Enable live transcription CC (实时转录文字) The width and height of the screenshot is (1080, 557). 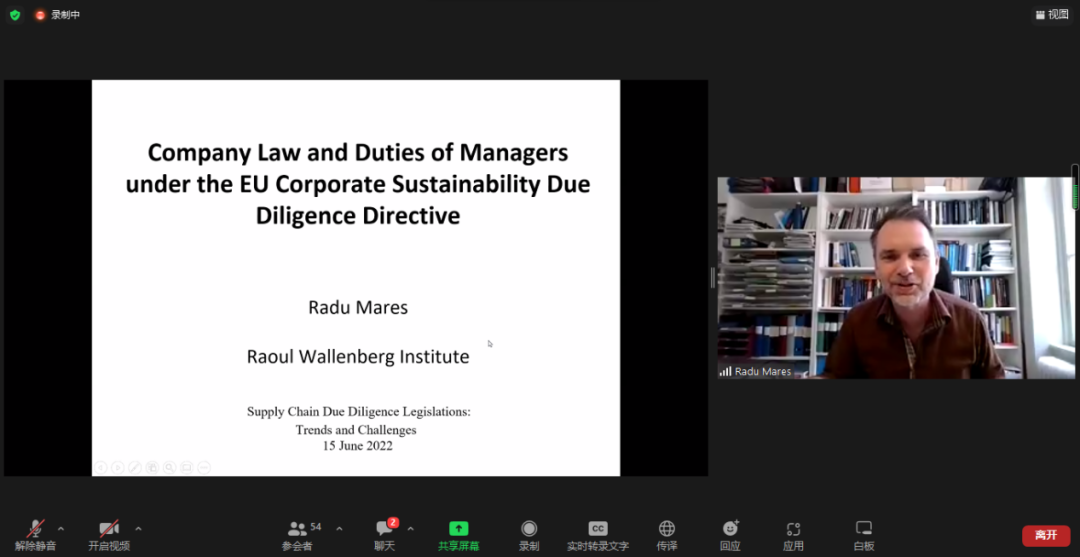[597, 534]
